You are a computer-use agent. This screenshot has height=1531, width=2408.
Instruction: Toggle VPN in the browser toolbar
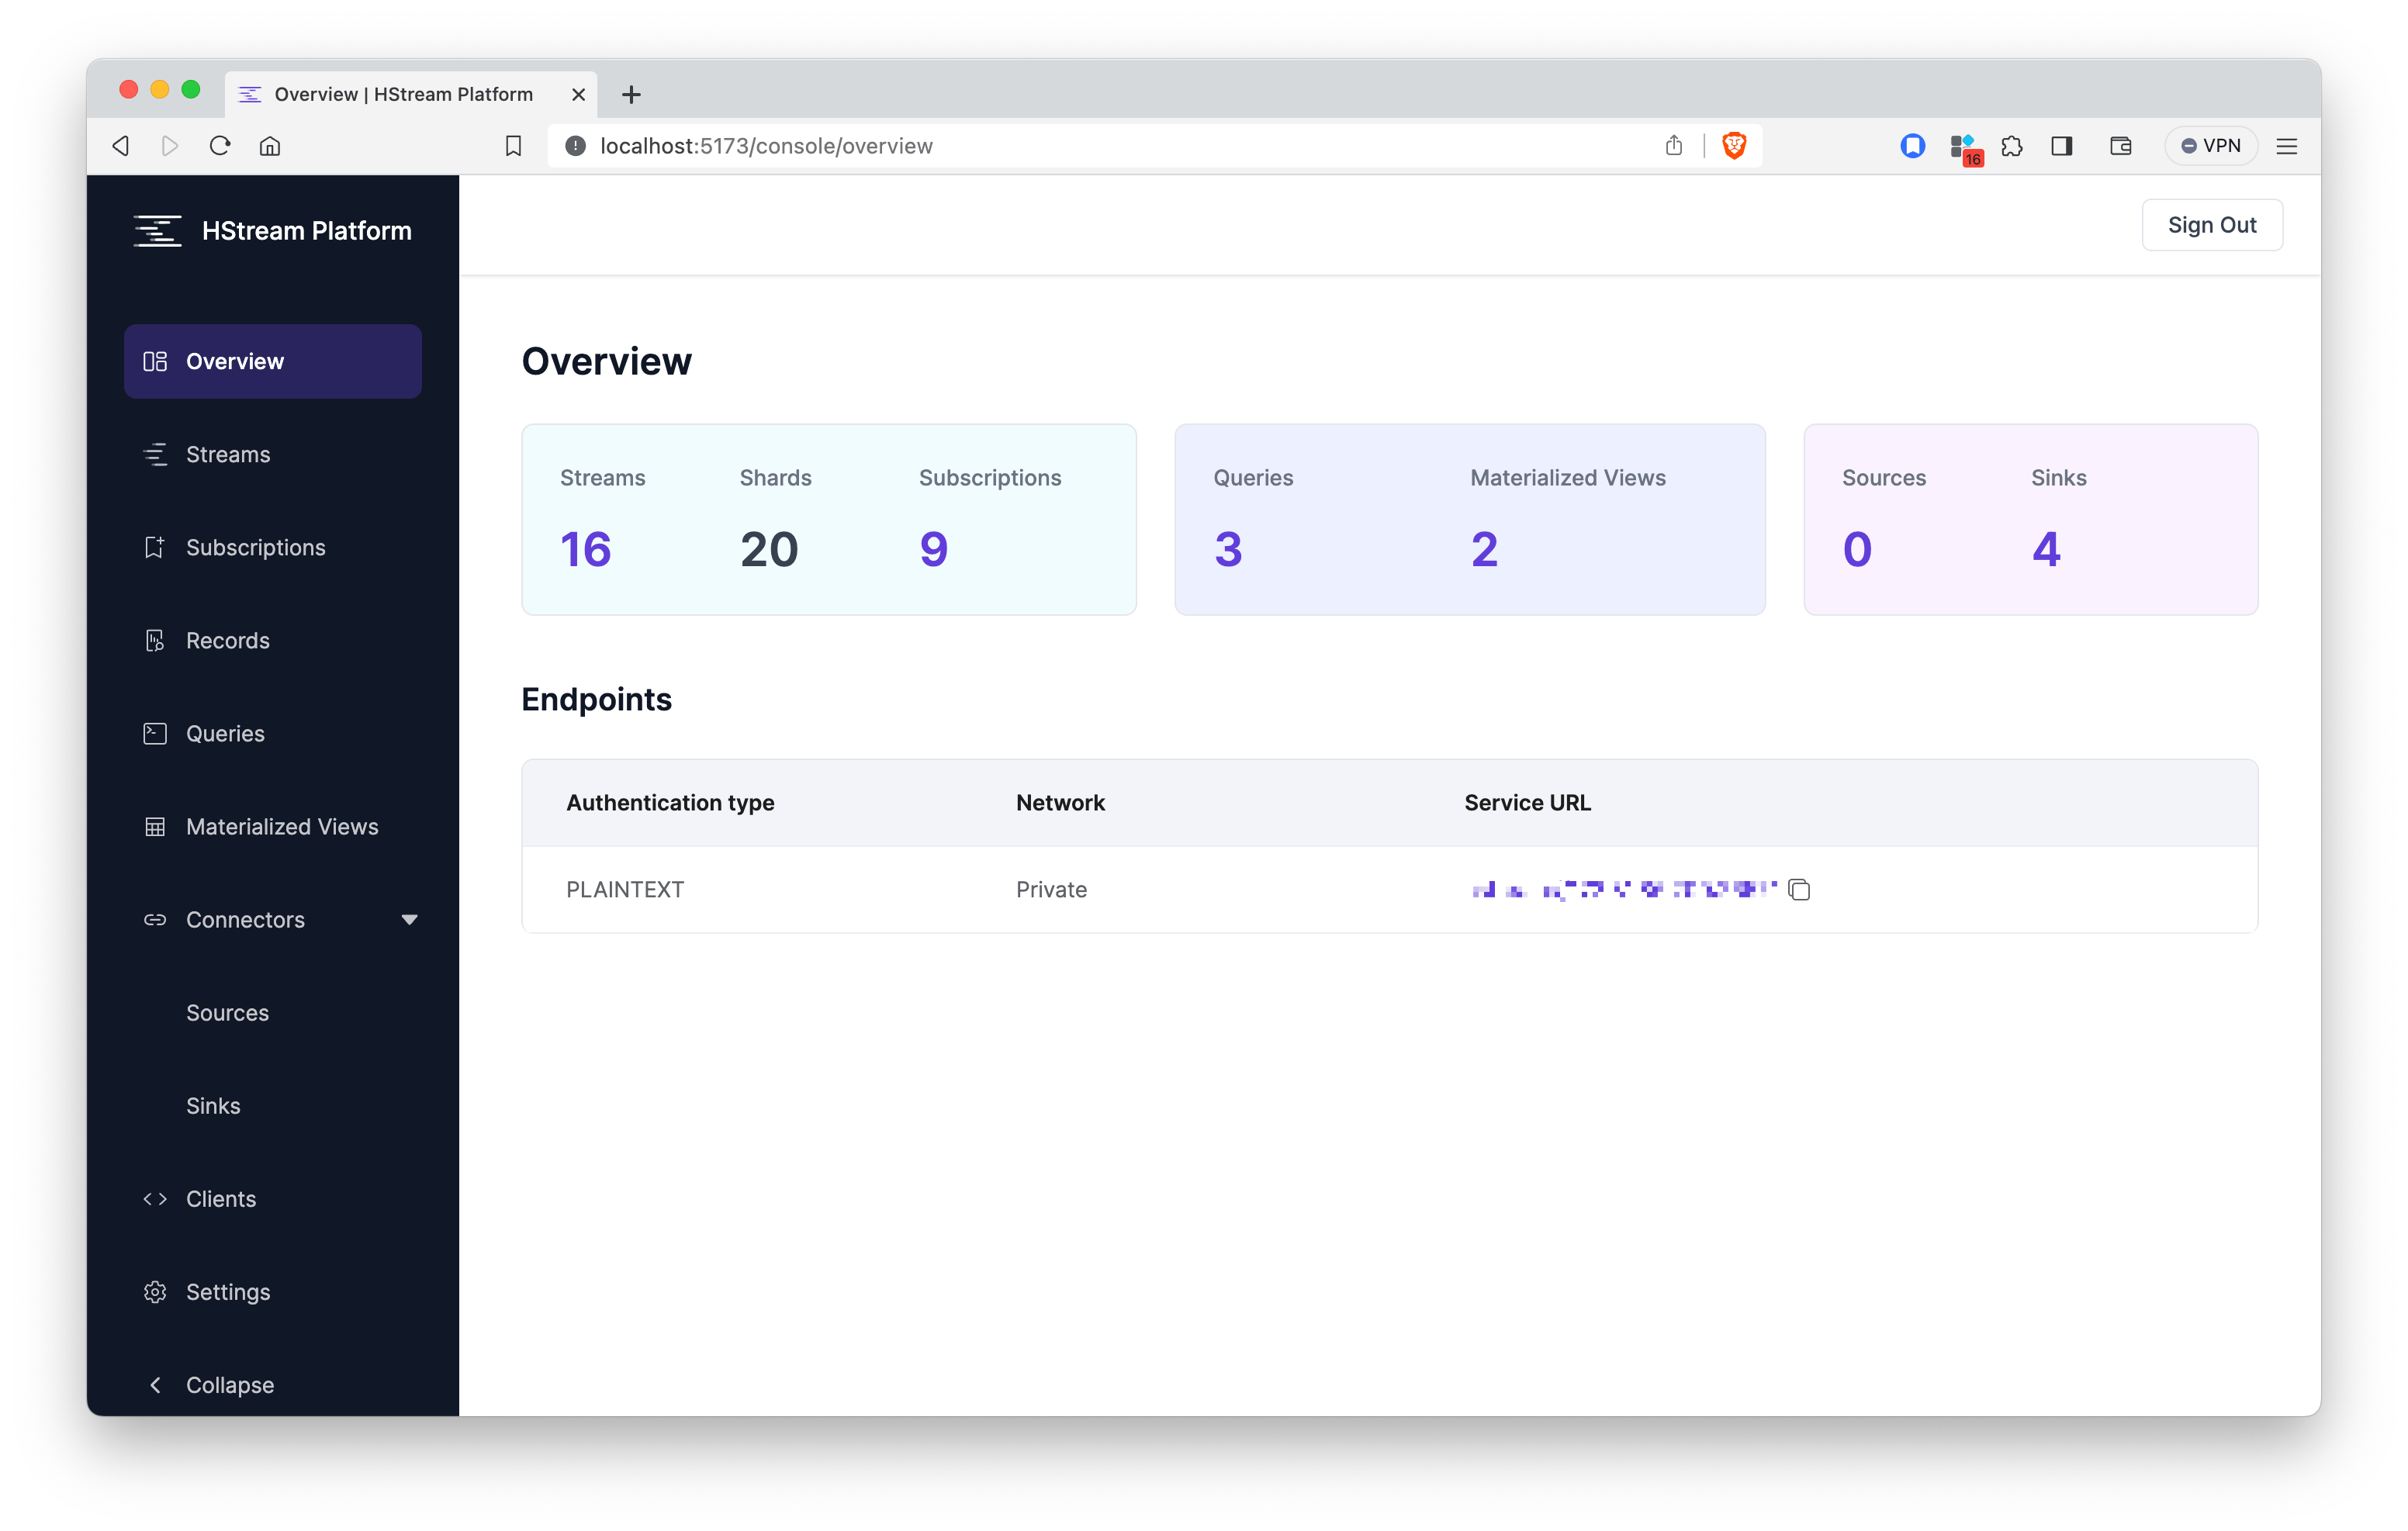2211,145
